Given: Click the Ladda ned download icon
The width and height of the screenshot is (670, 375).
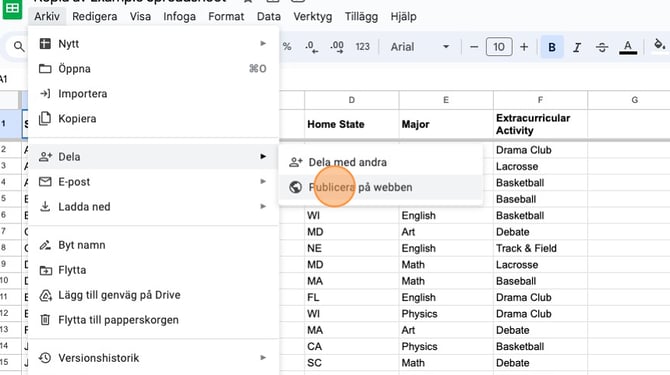Looking at the screenshot, I should [x=45, y=207].
